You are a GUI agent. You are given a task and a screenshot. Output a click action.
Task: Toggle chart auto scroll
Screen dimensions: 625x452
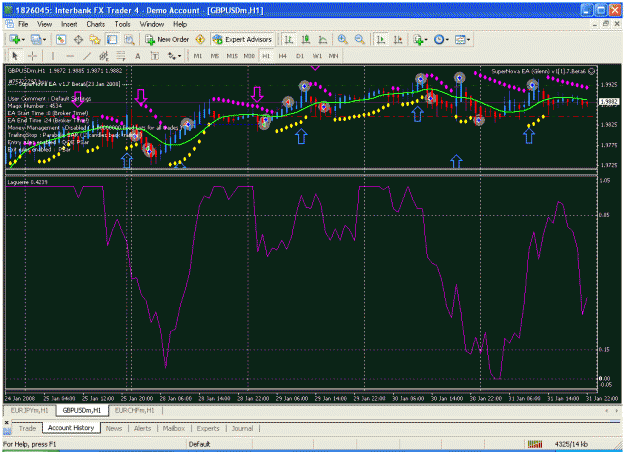381,39
